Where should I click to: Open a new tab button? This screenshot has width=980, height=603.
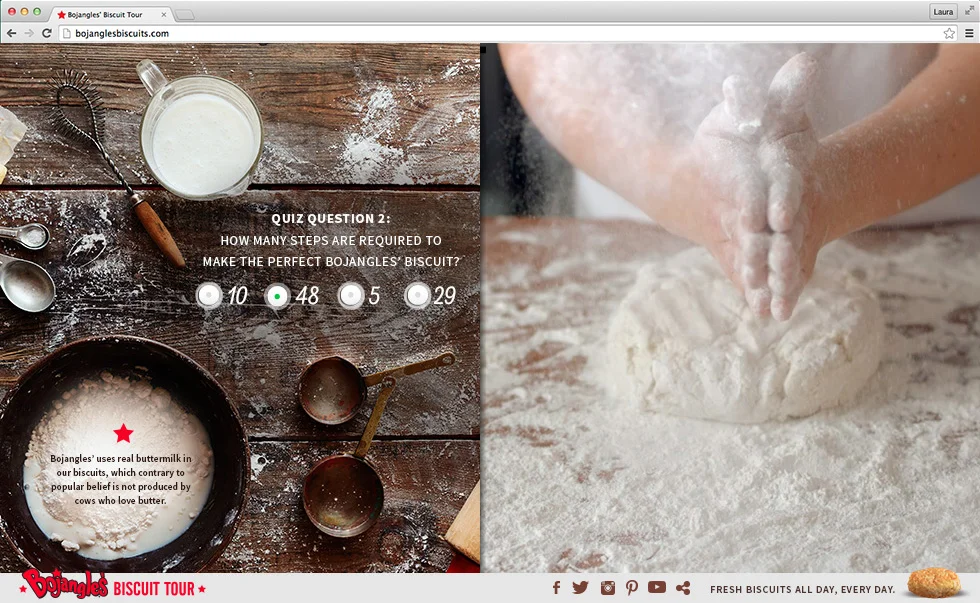[x=185, y=15]
